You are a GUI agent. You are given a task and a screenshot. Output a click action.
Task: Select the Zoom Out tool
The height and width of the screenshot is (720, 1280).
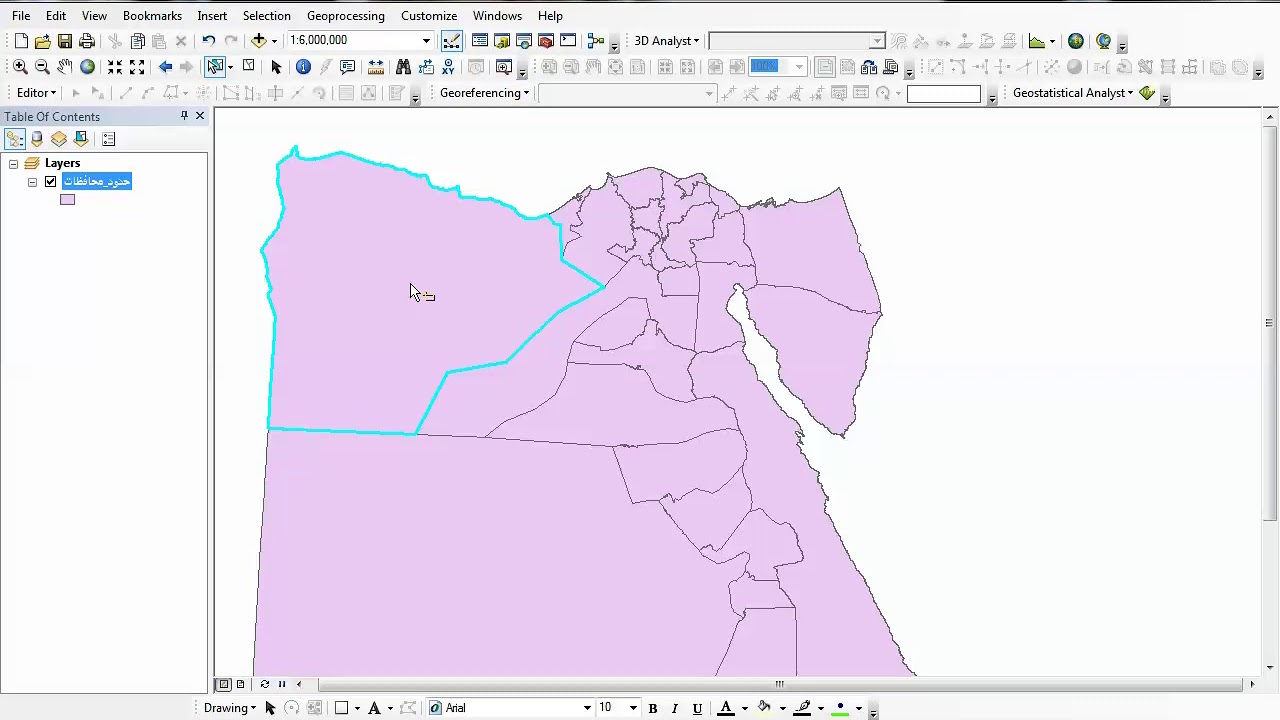42,67
